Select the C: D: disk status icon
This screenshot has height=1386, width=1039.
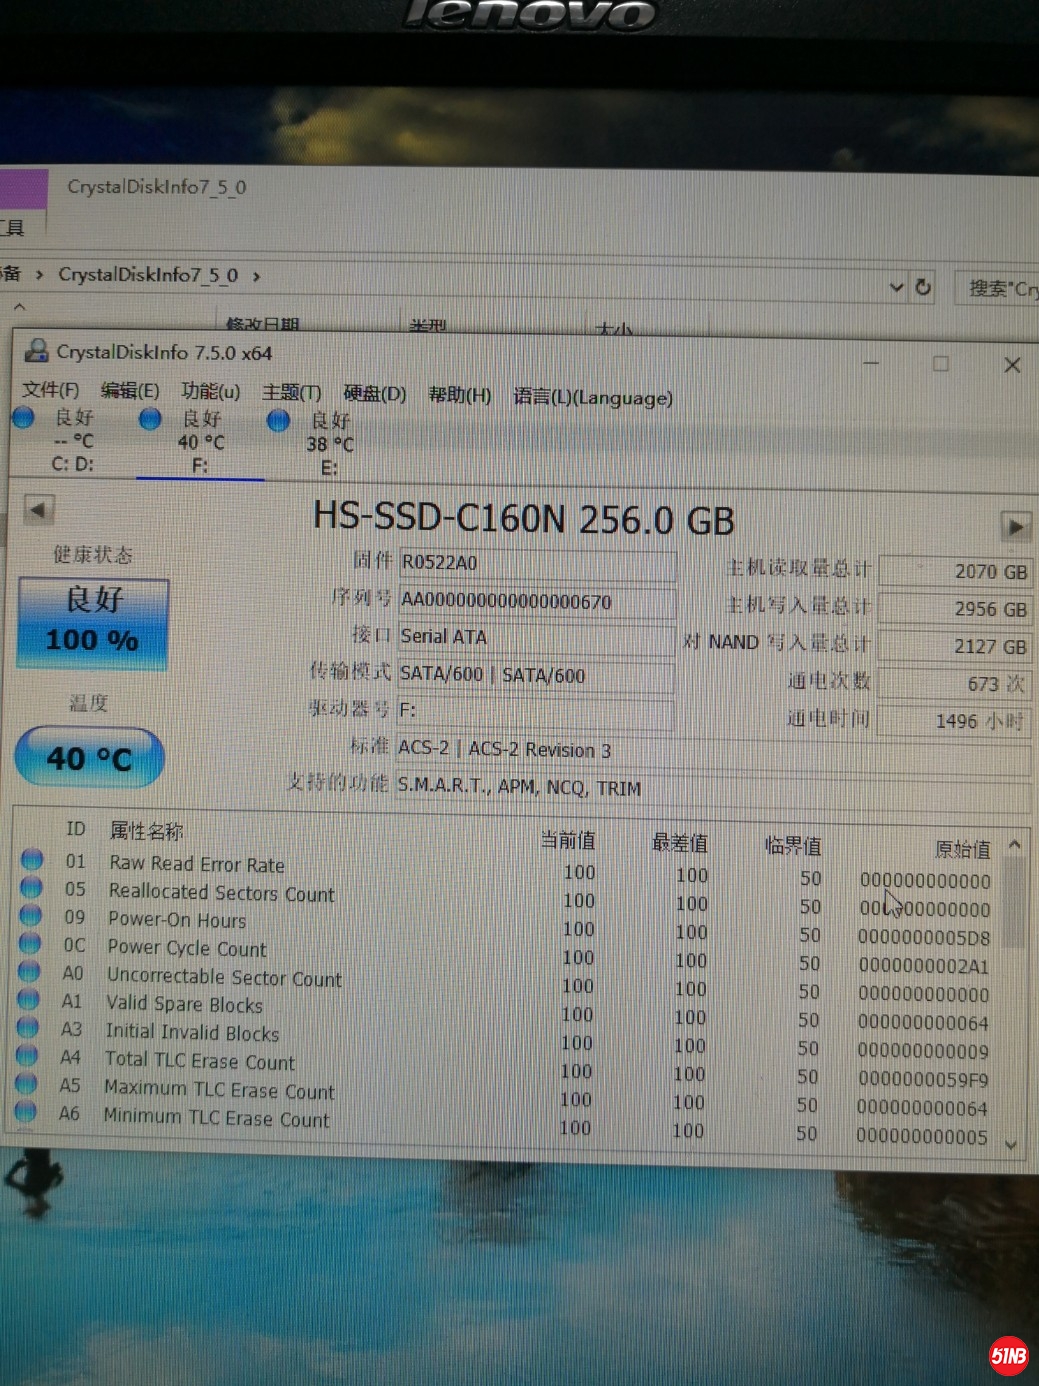coord(24,418)
